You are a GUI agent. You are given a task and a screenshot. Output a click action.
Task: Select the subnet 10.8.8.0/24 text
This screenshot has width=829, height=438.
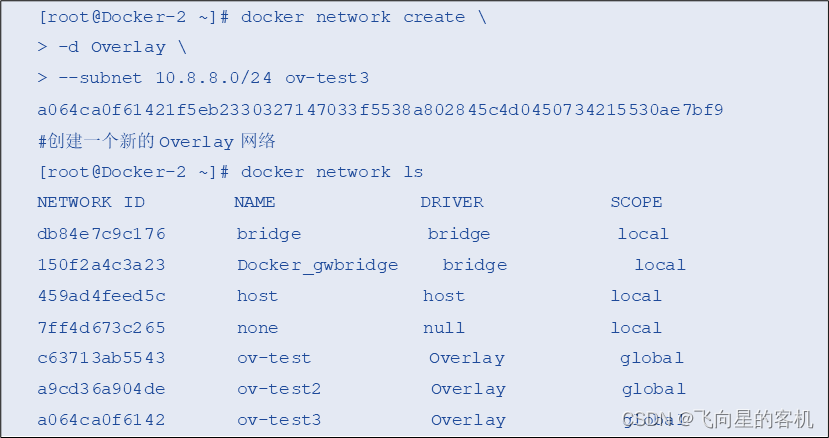pyautogui.click(x=214, y=78)
